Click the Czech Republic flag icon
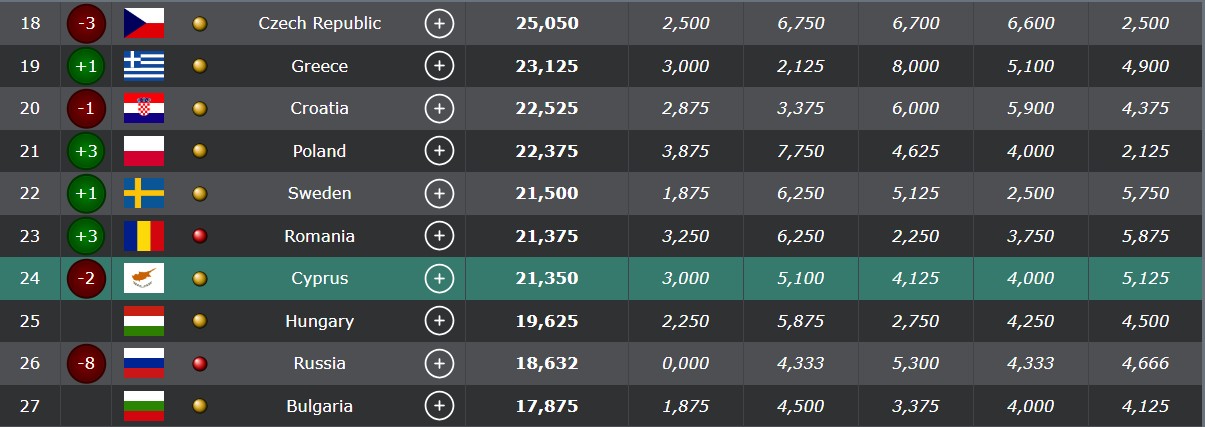 pos(144,23)
